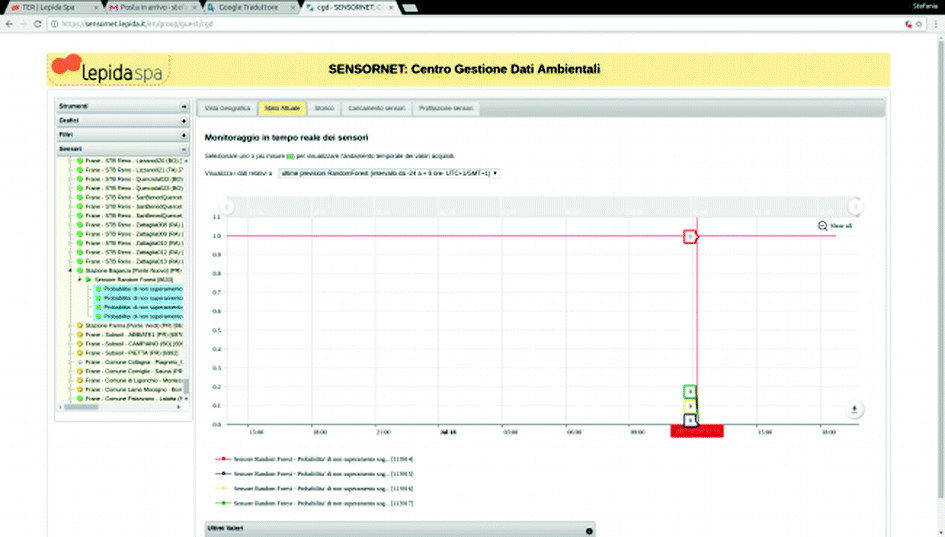Open the Profilazione sensori tab
The height and width of the screenshot is (537, 945).
point(446,108)
